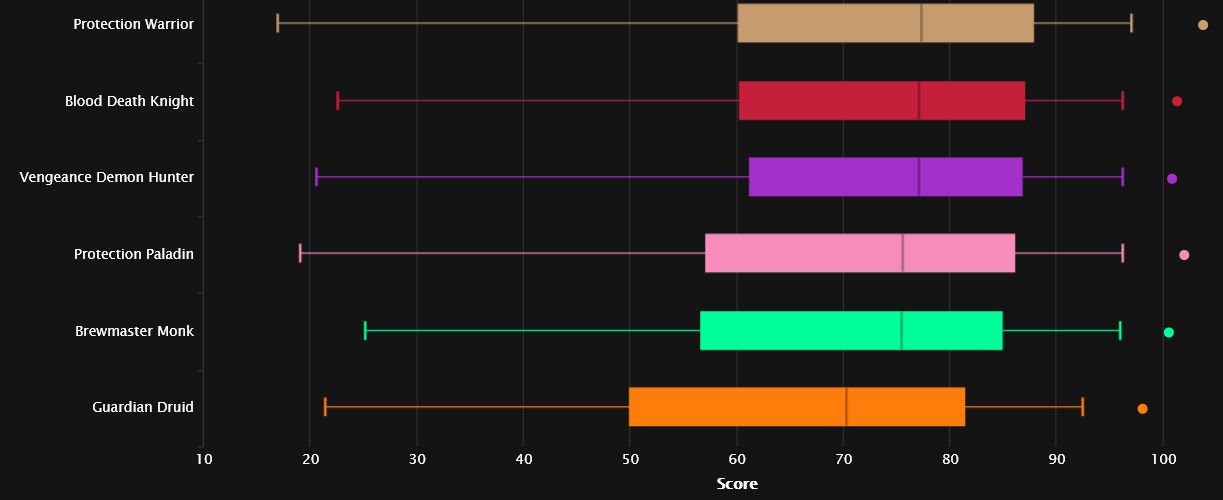Select the Vengeance Demon Hunter label text
Viewport: 1223px width, 500px height.
click(x=107, y=178)
